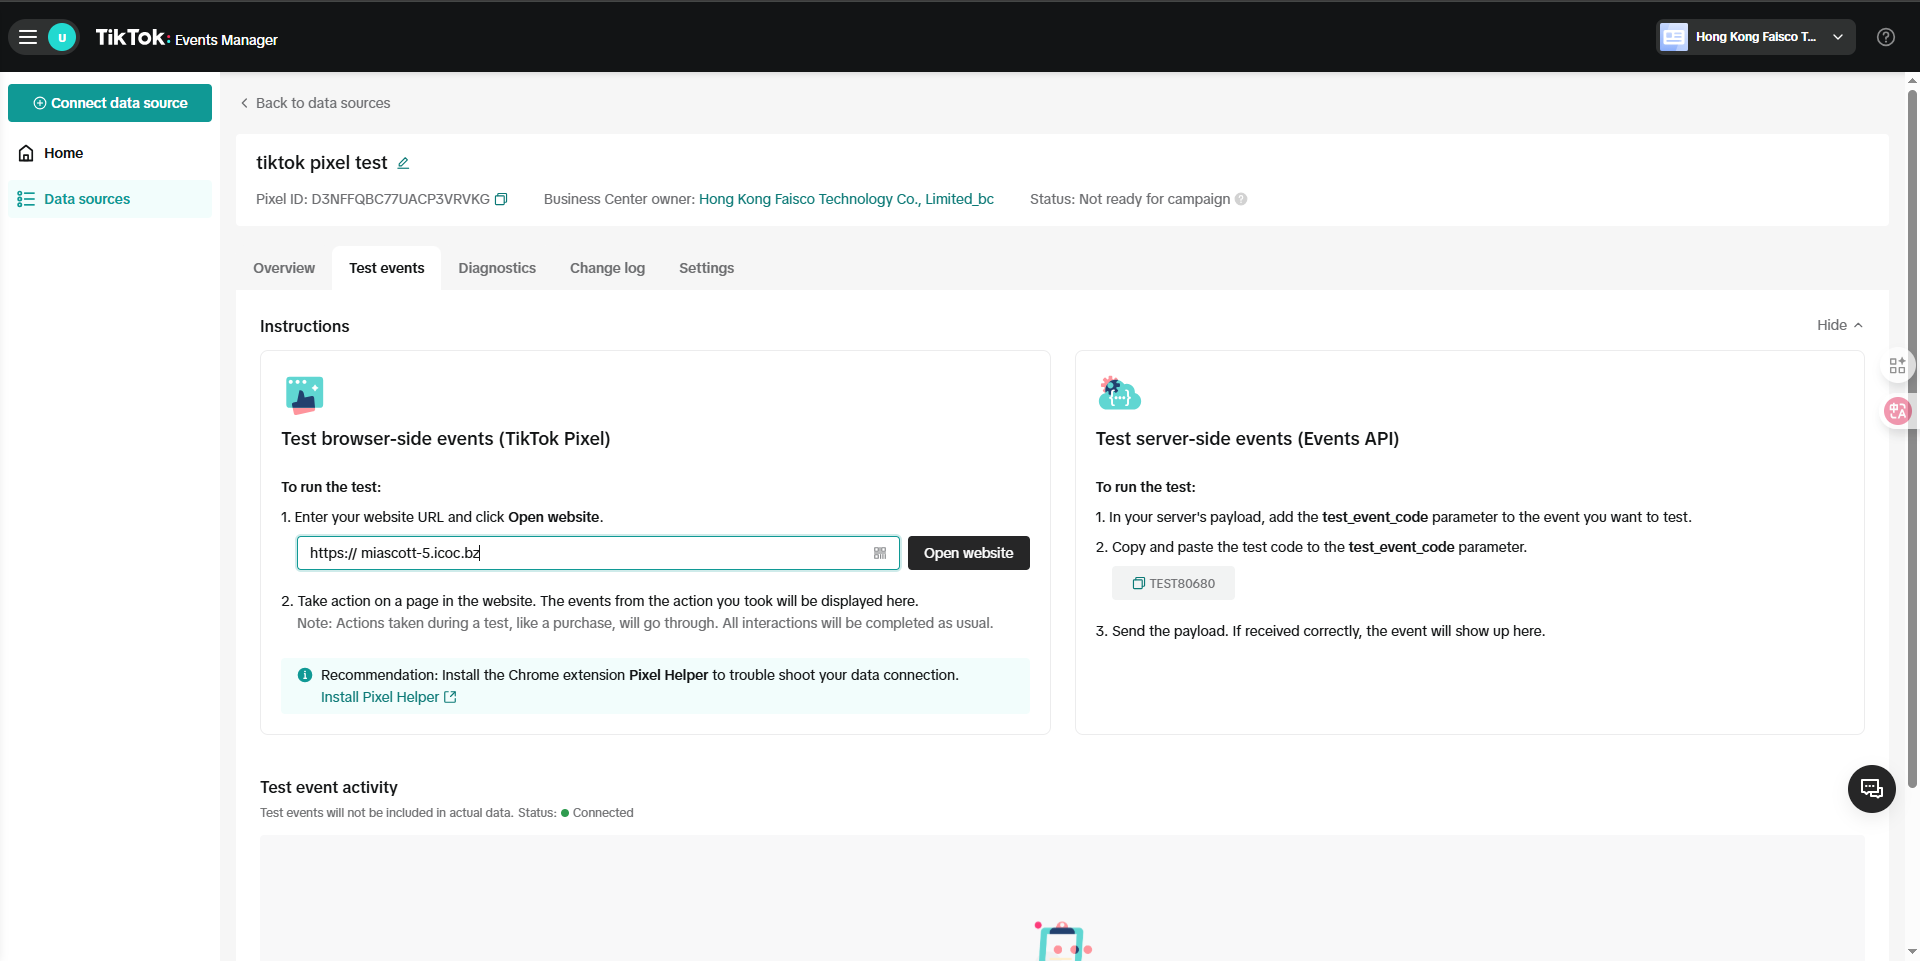Open the floating chat support button
1920x961 pixels.
point(1871,789)
